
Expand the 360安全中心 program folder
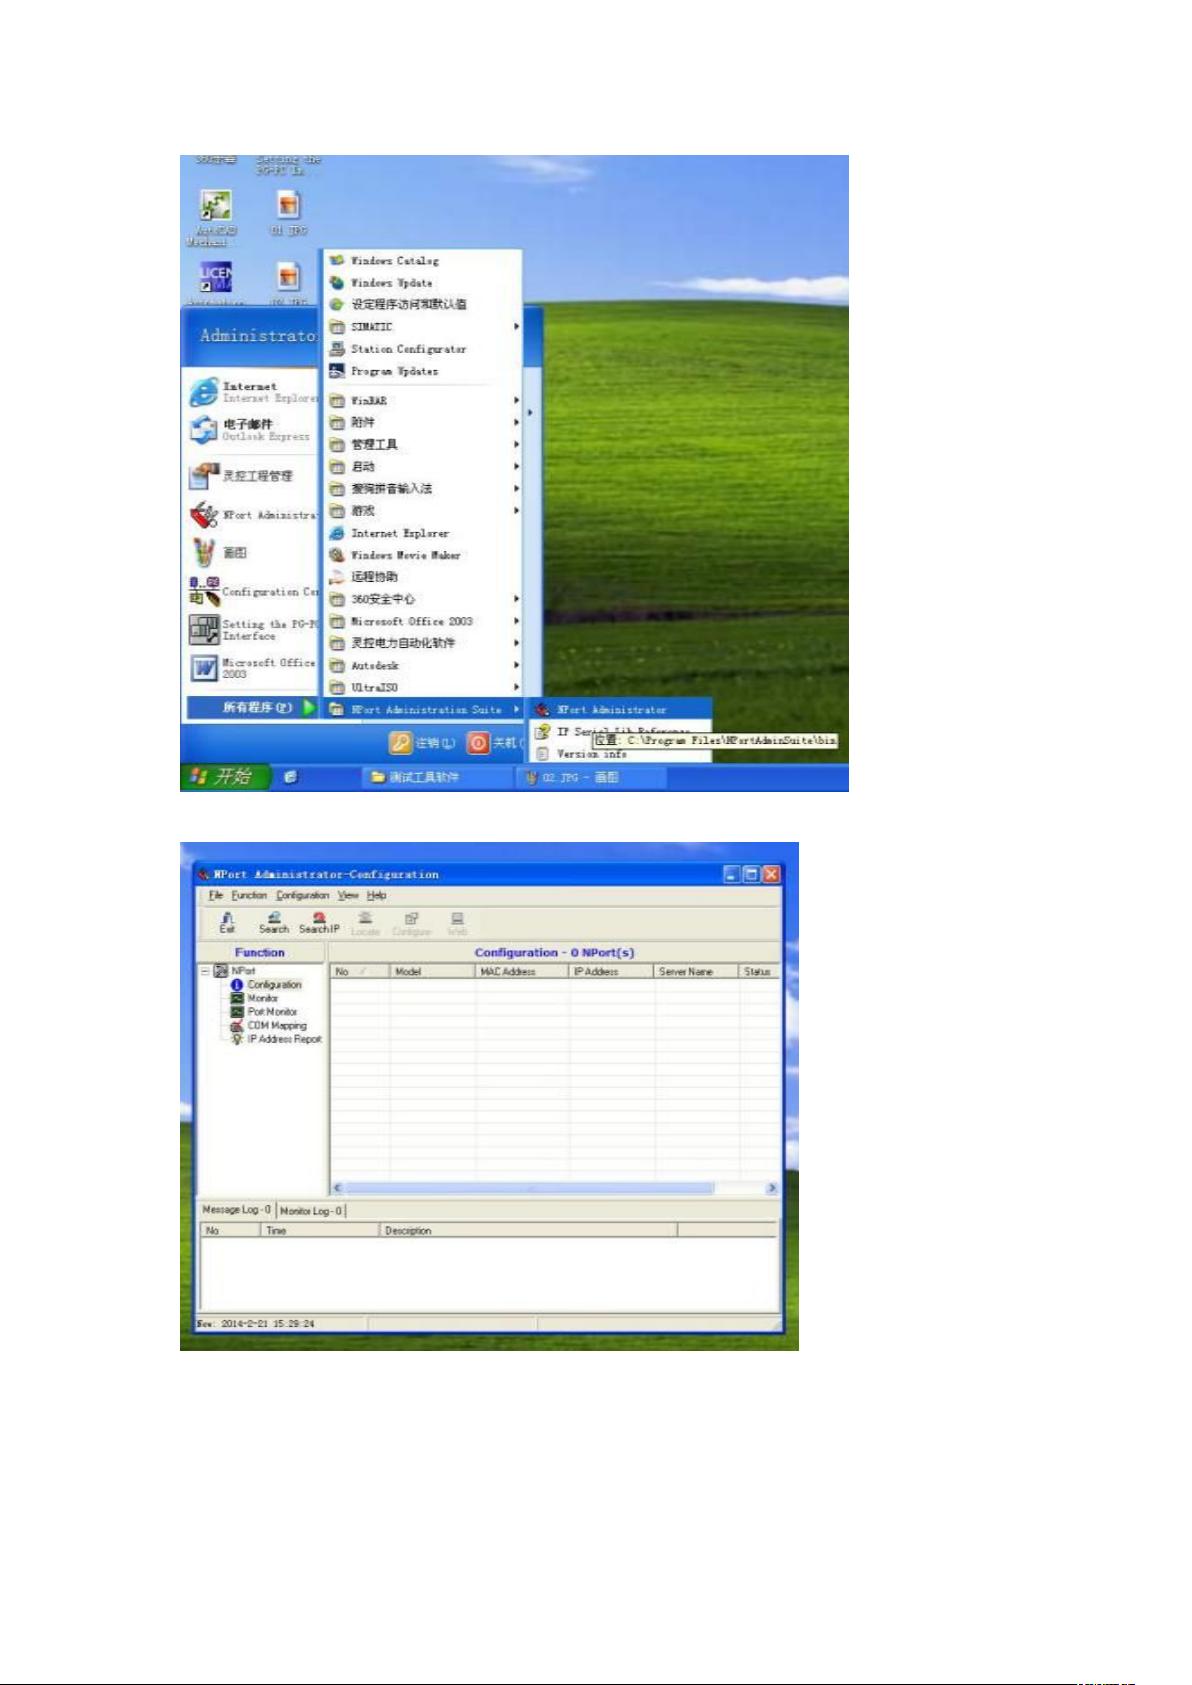coord(424,599)
